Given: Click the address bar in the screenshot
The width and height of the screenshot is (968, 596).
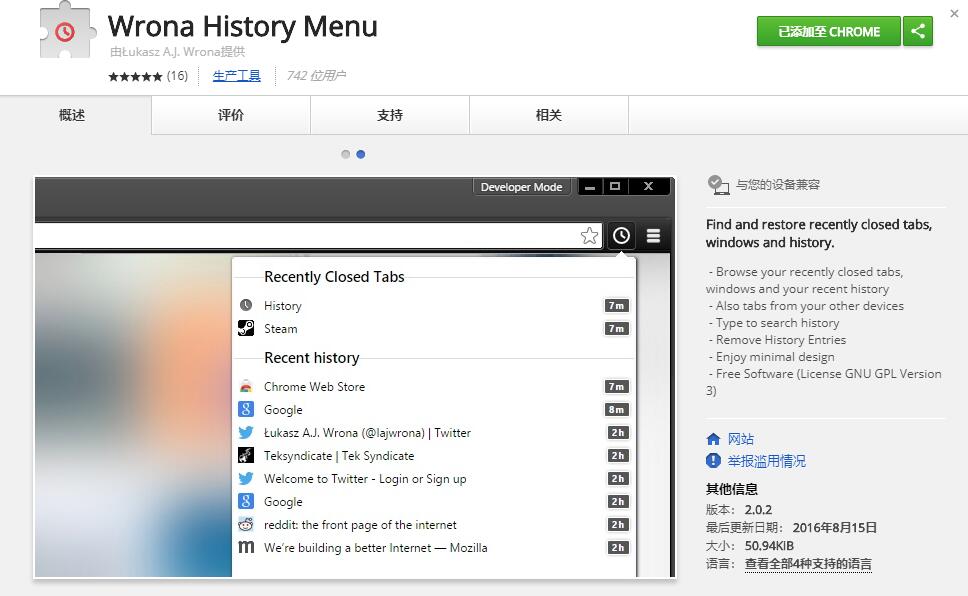Looking at the screenshot, I should click(318, 235).
